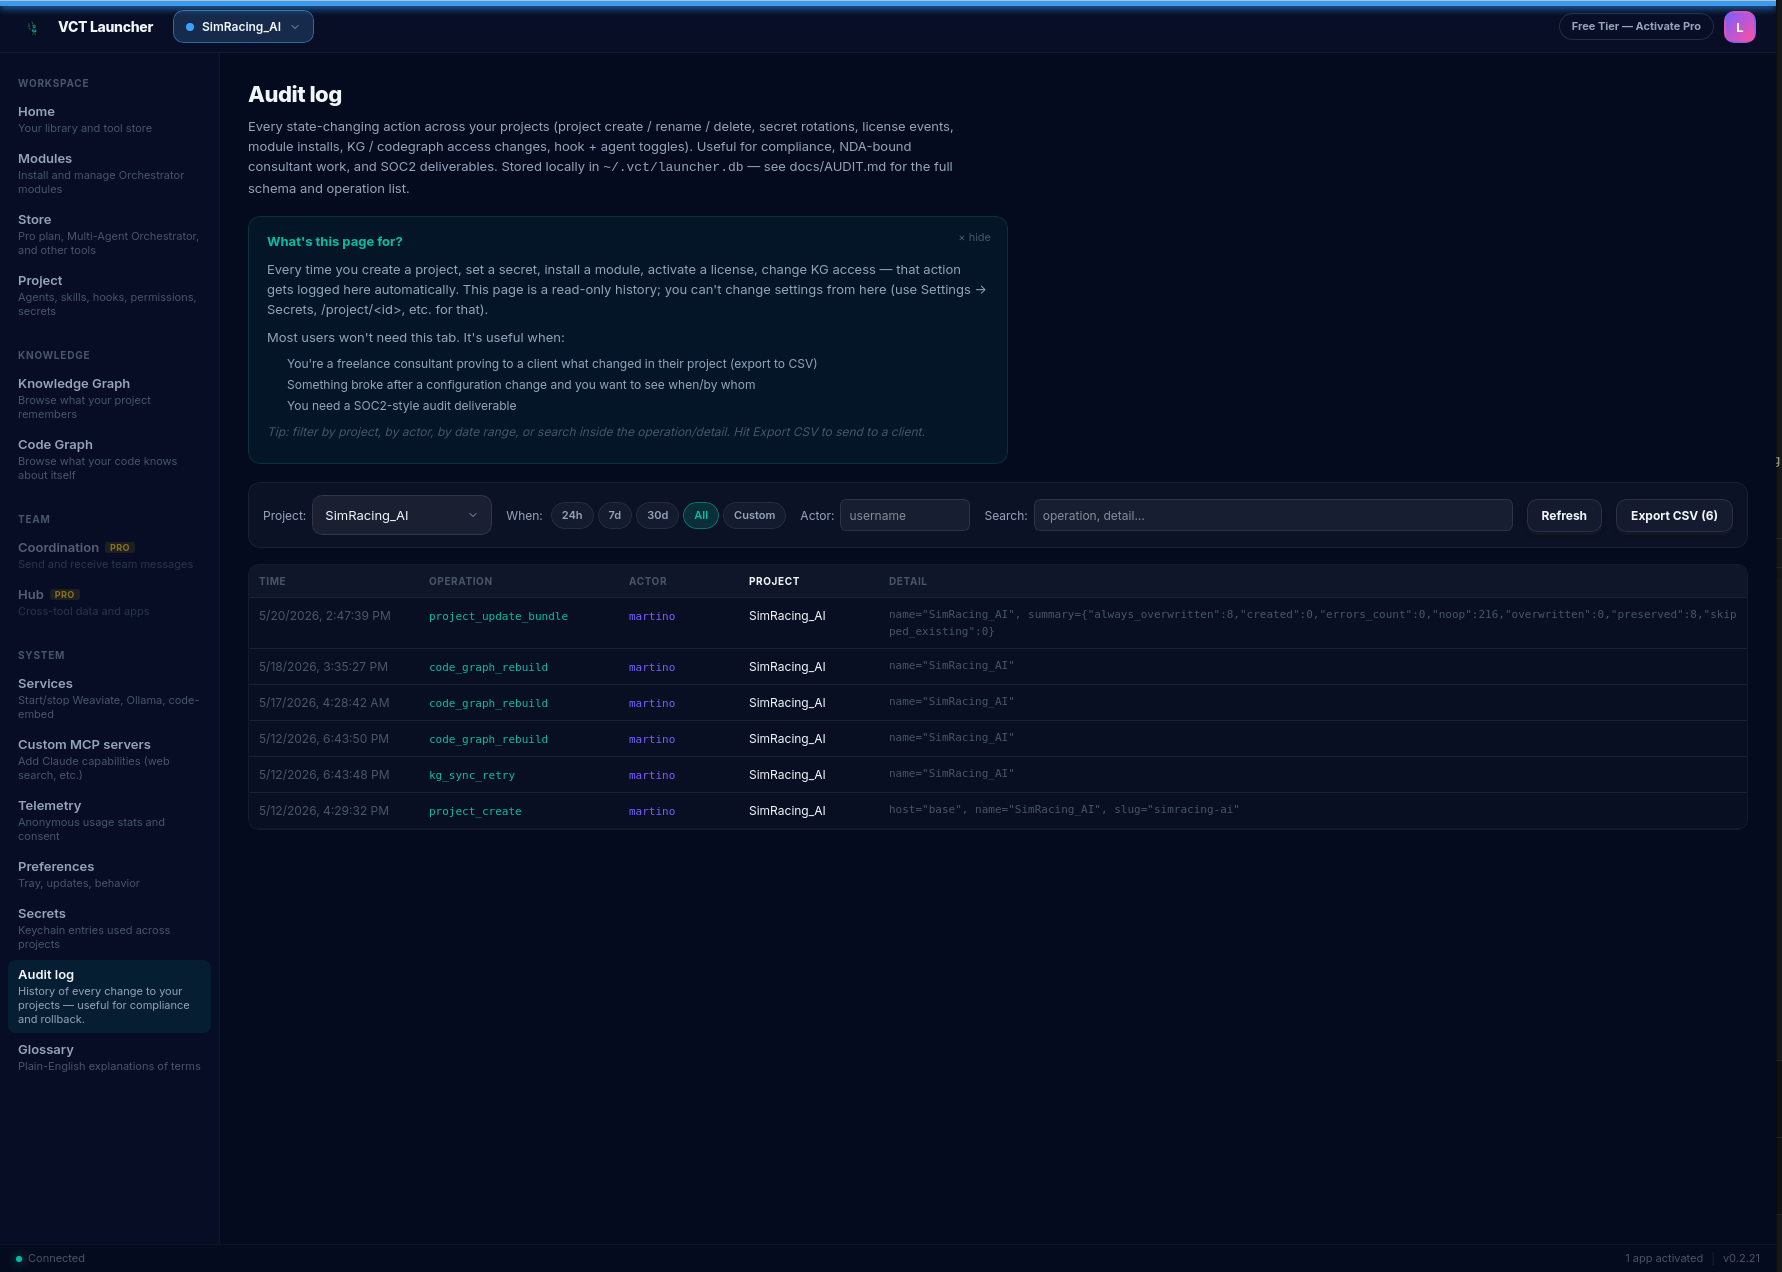Viewport: 1782px width, 1272px height.
Task: Open the SimRacing_AI project switcher in header
Action: click(243, 27)
